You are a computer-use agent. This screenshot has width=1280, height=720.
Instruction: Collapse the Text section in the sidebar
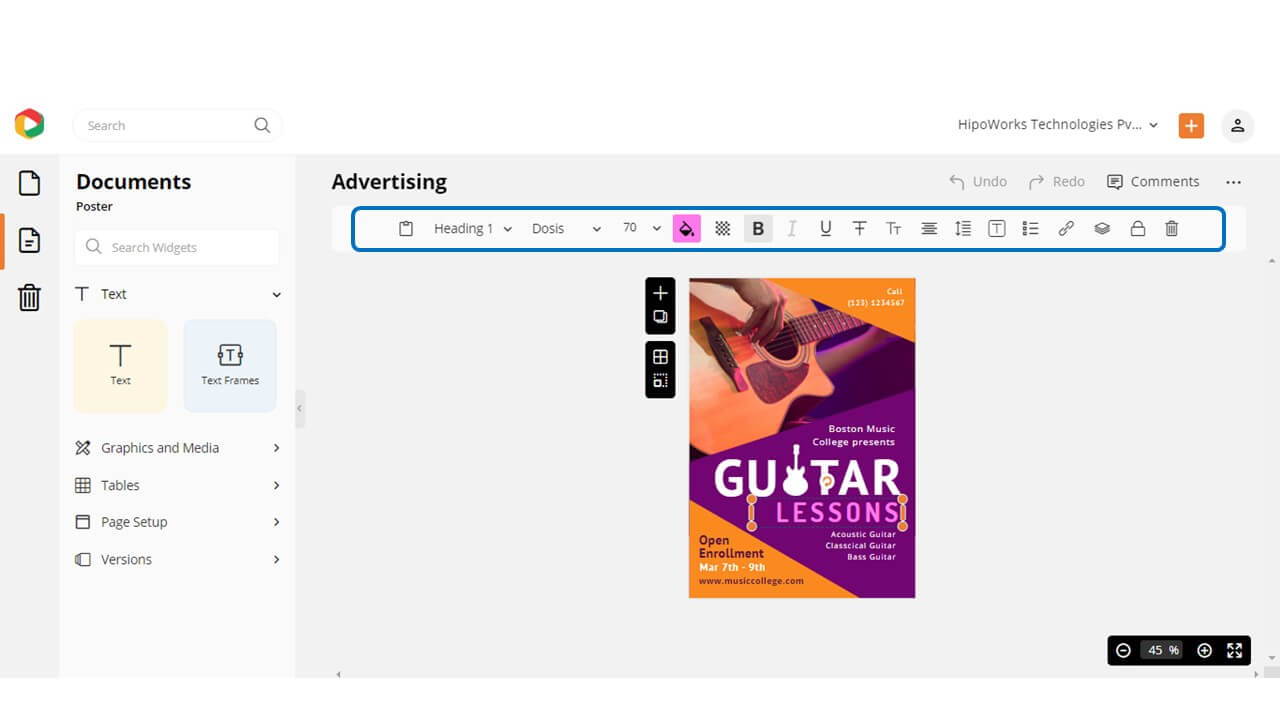click(x=276, y=294)
